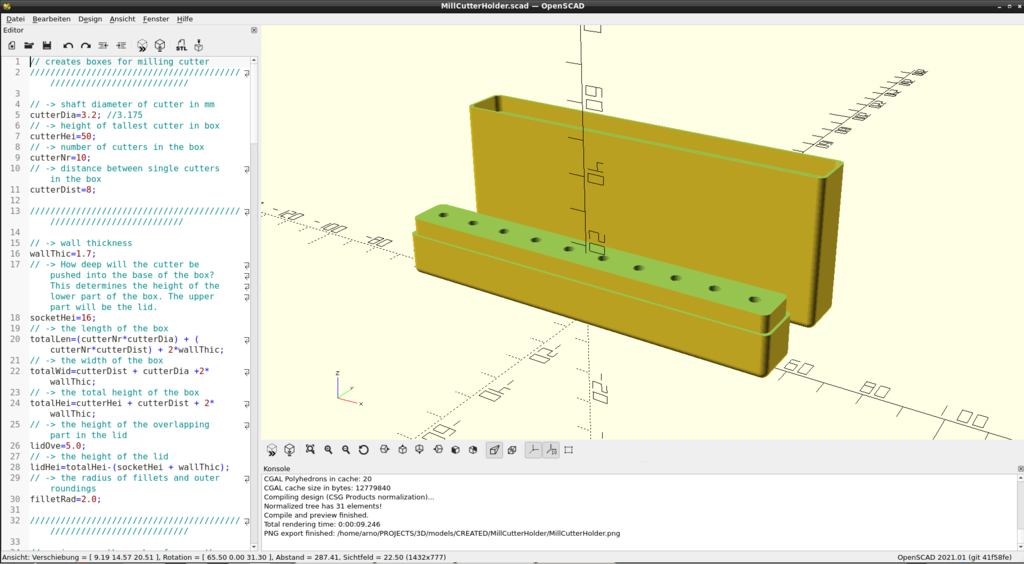Reset the 3D view rotation
This screenshot has width=1024, height=564.
tap(364, 450)
